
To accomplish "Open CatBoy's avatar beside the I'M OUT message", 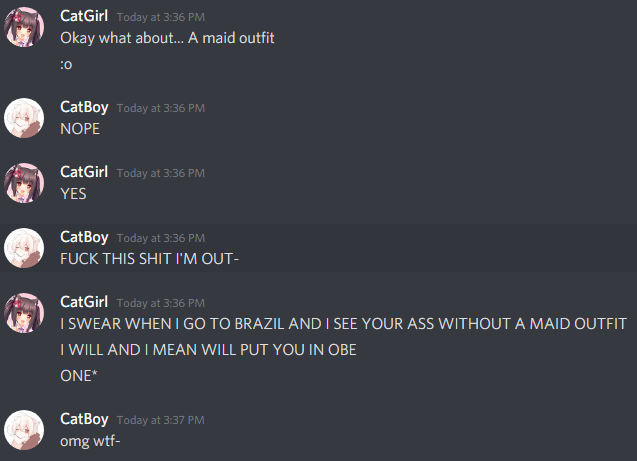I will tap(24, 248).
